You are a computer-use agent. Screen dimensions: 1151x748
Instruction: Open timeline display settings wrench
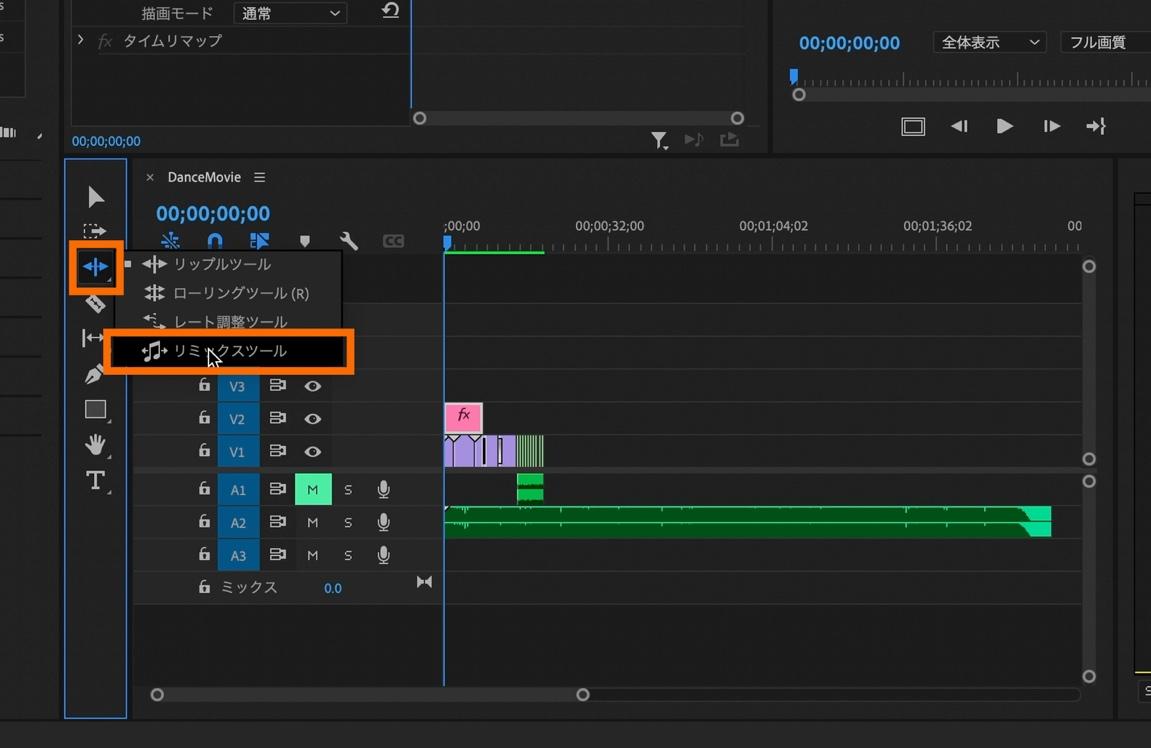click(349, 241)
